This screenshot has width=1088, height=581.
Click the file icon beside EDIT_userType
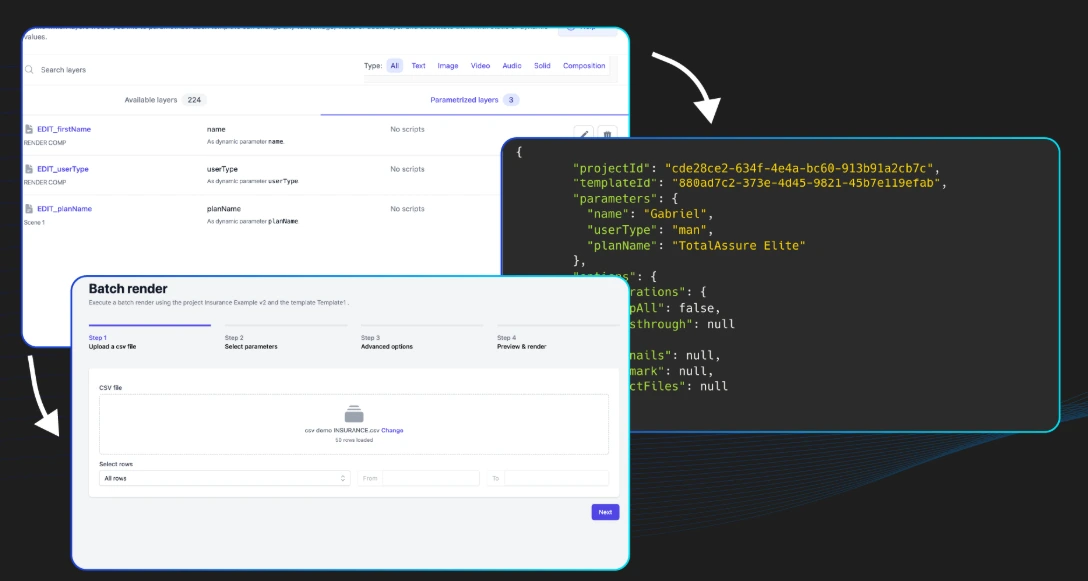pos(29,167)
